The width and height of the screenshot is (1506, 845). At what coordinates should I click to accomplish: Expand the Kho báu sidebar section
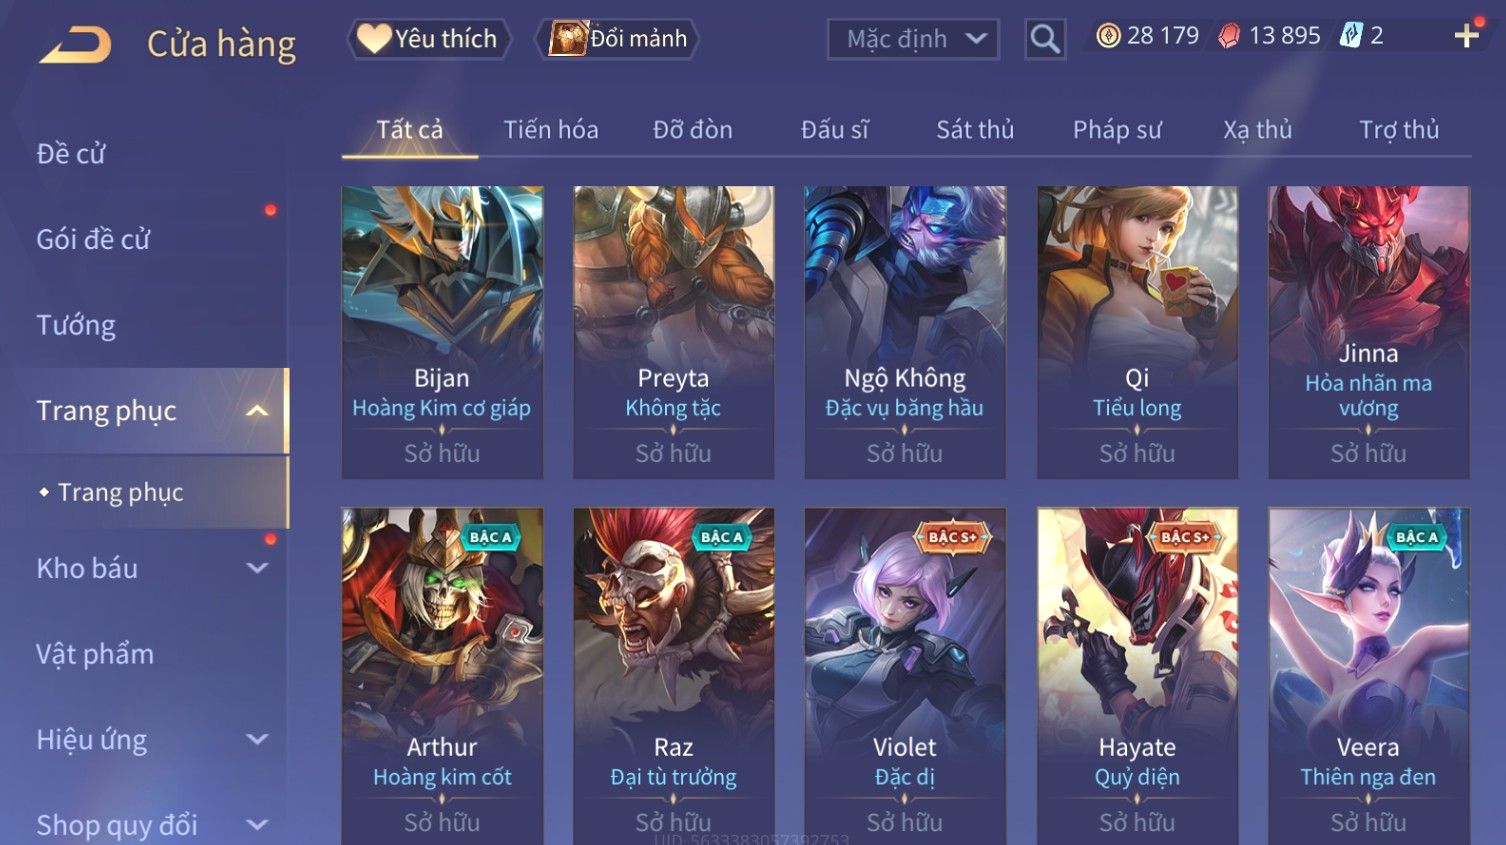257,568
